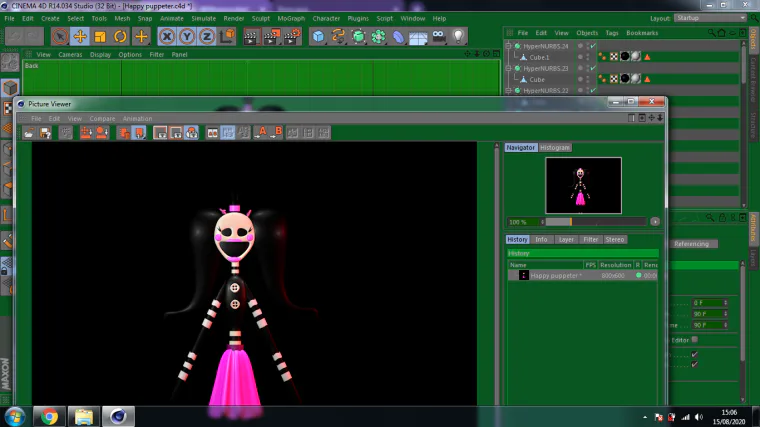760x427 pixels.
Task: Select Model mode cube in left sidebar
Action: [10, 88]
